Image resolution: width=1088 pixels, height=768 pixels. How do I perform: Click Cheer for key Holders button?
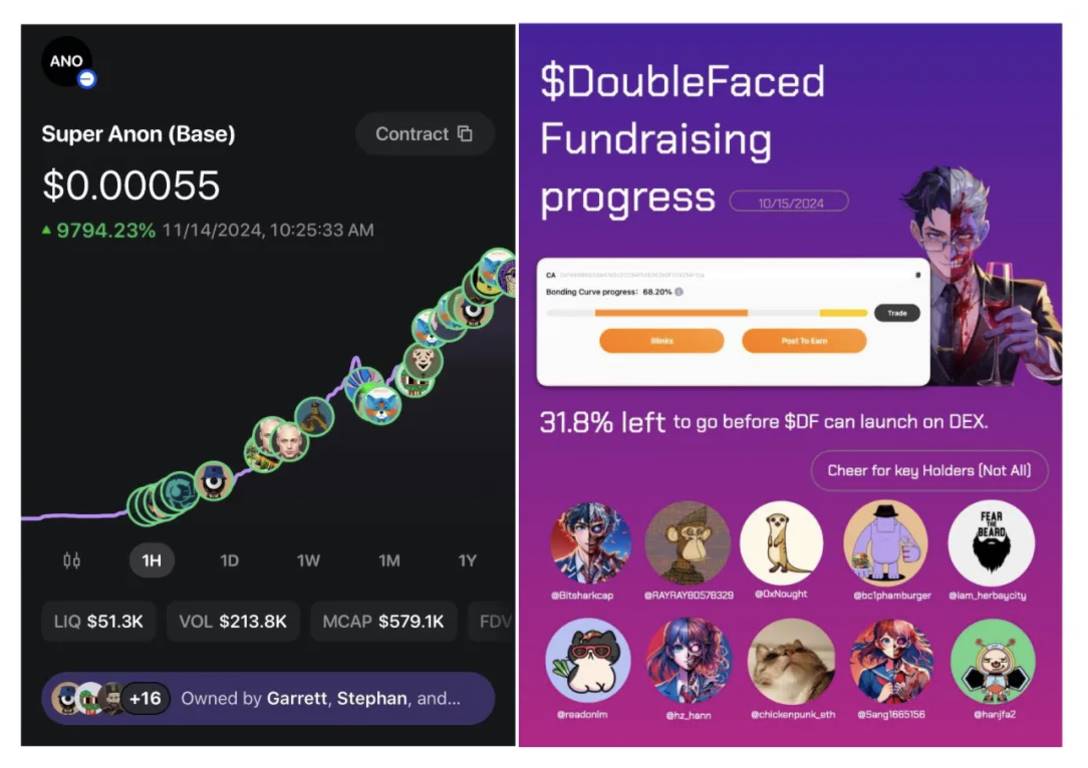[x=929, y=470]
